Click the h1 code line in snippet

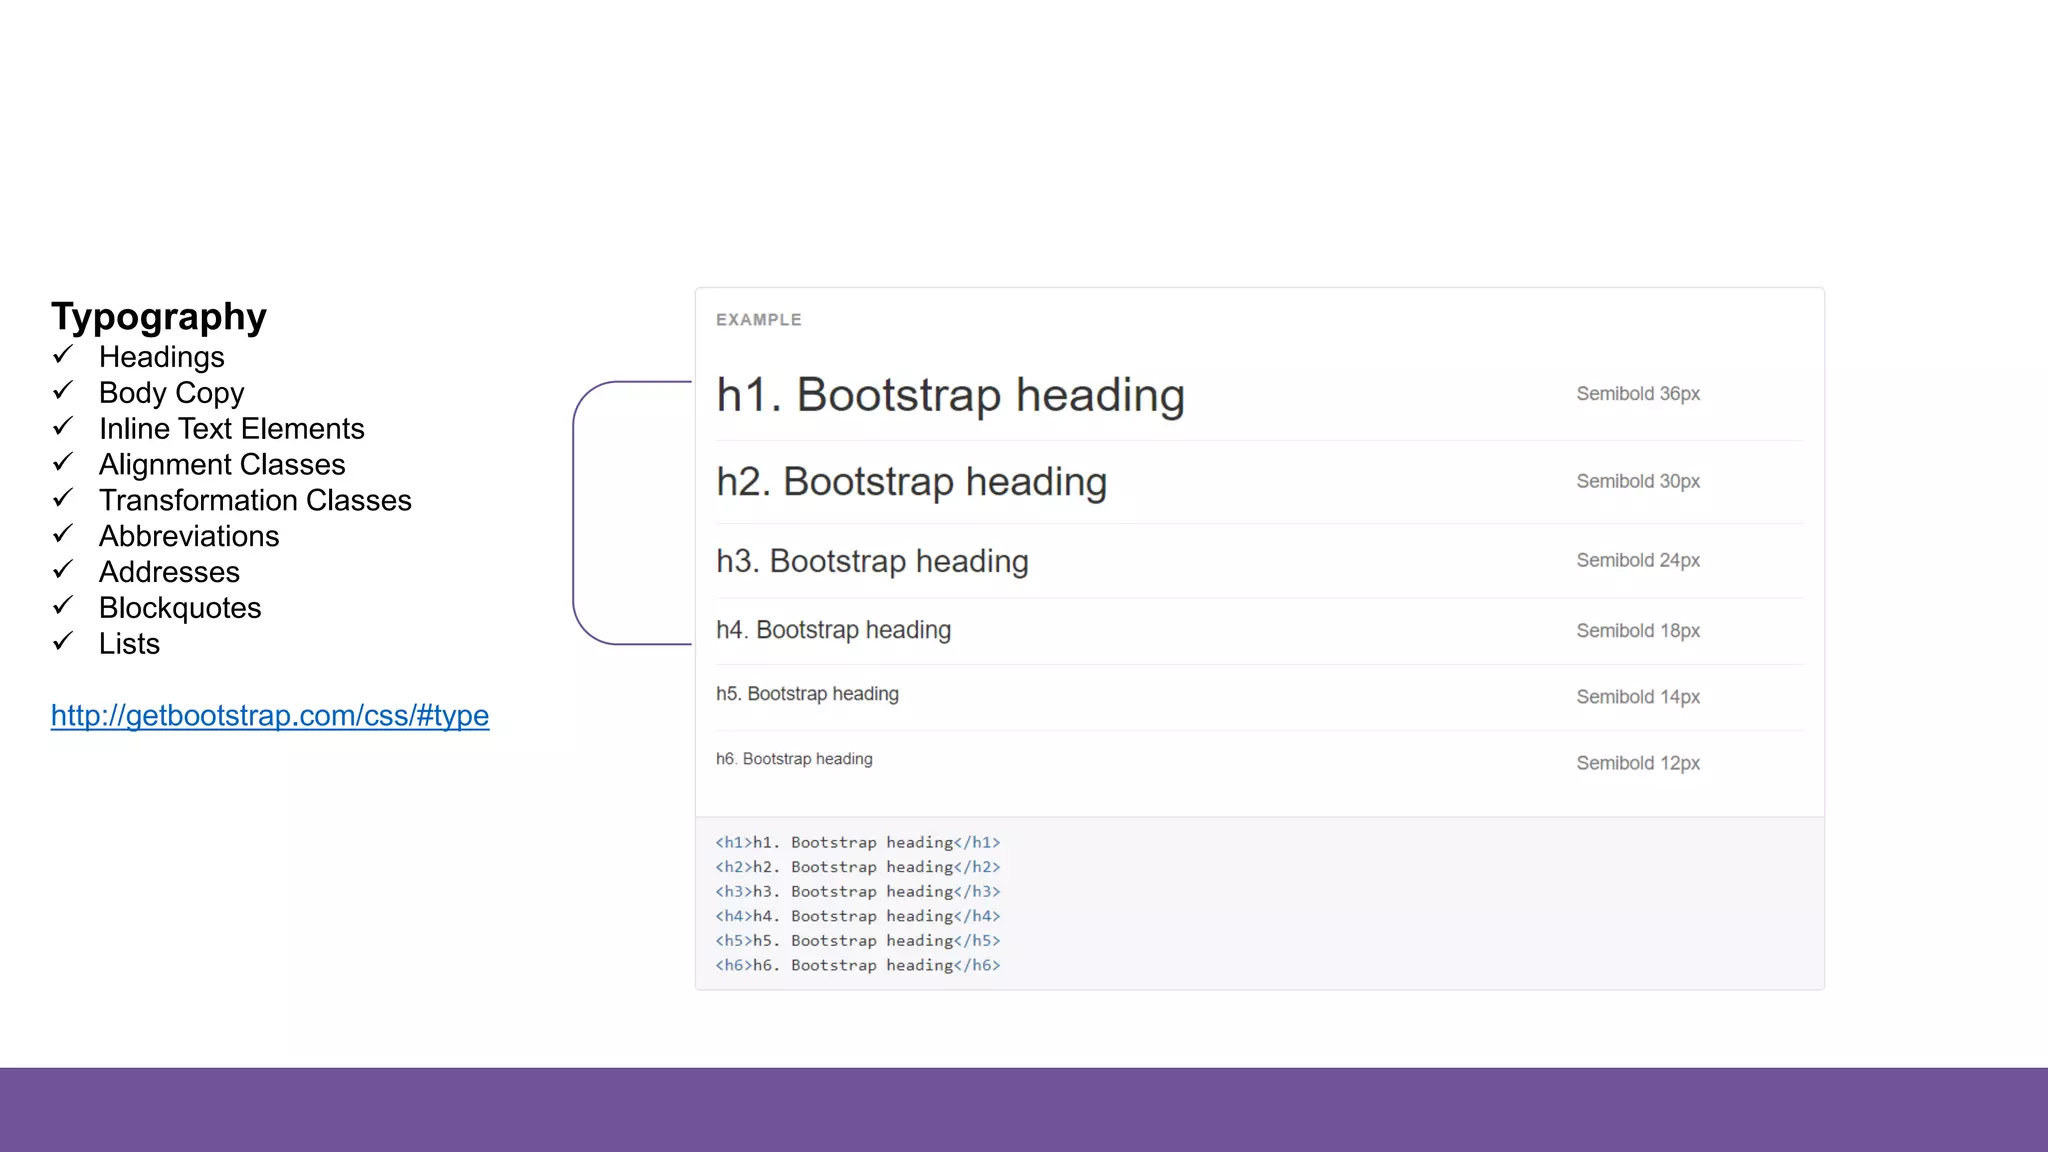tap(857, 843)
